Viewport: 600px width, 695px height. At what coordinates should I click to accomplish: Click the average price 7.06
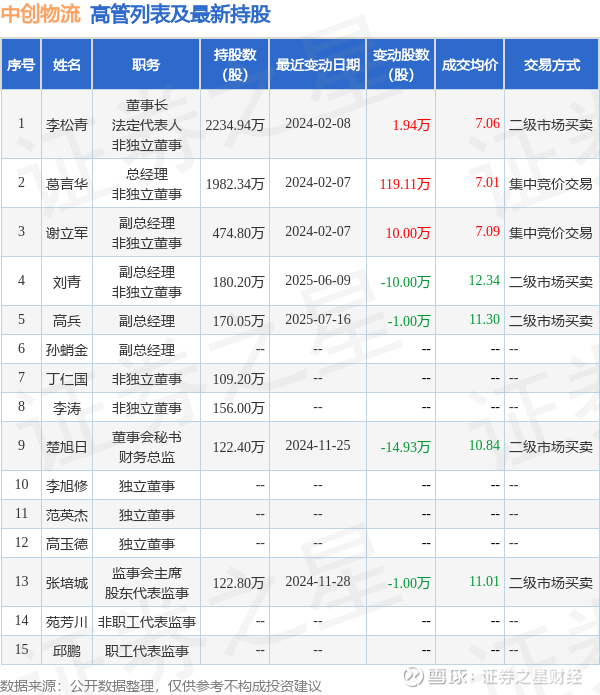pyautogui.click(x=487, y=123)
